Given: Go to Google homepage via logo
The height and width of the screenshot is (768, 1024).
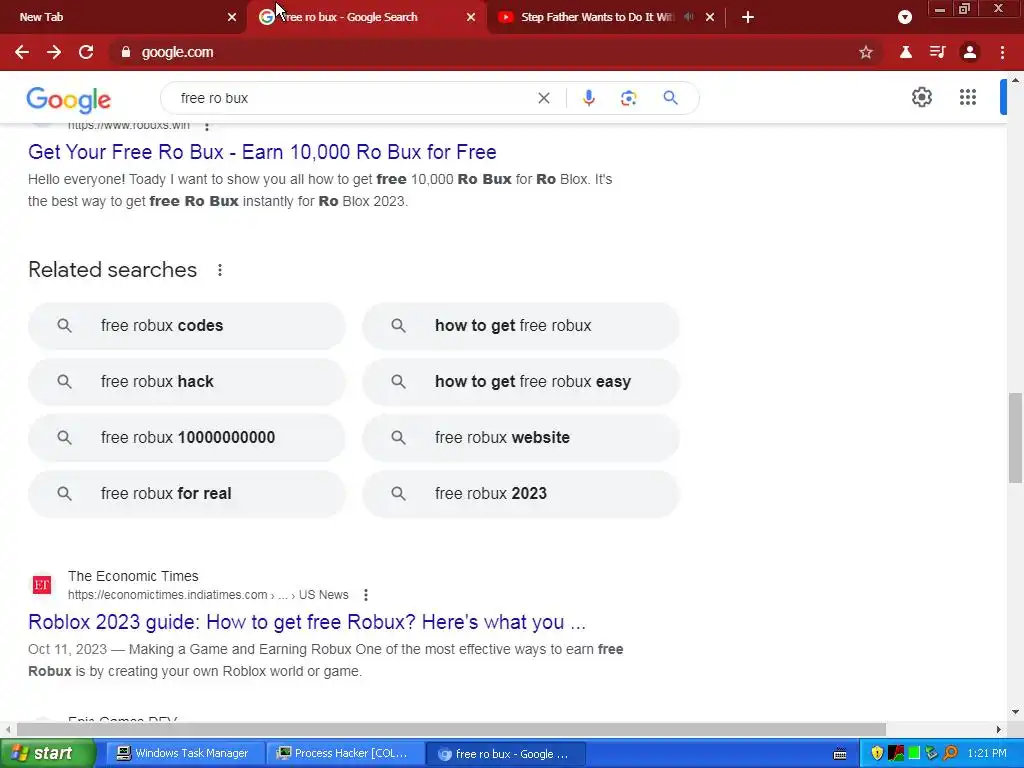Looking at the screenshot, I should (69, 100).
